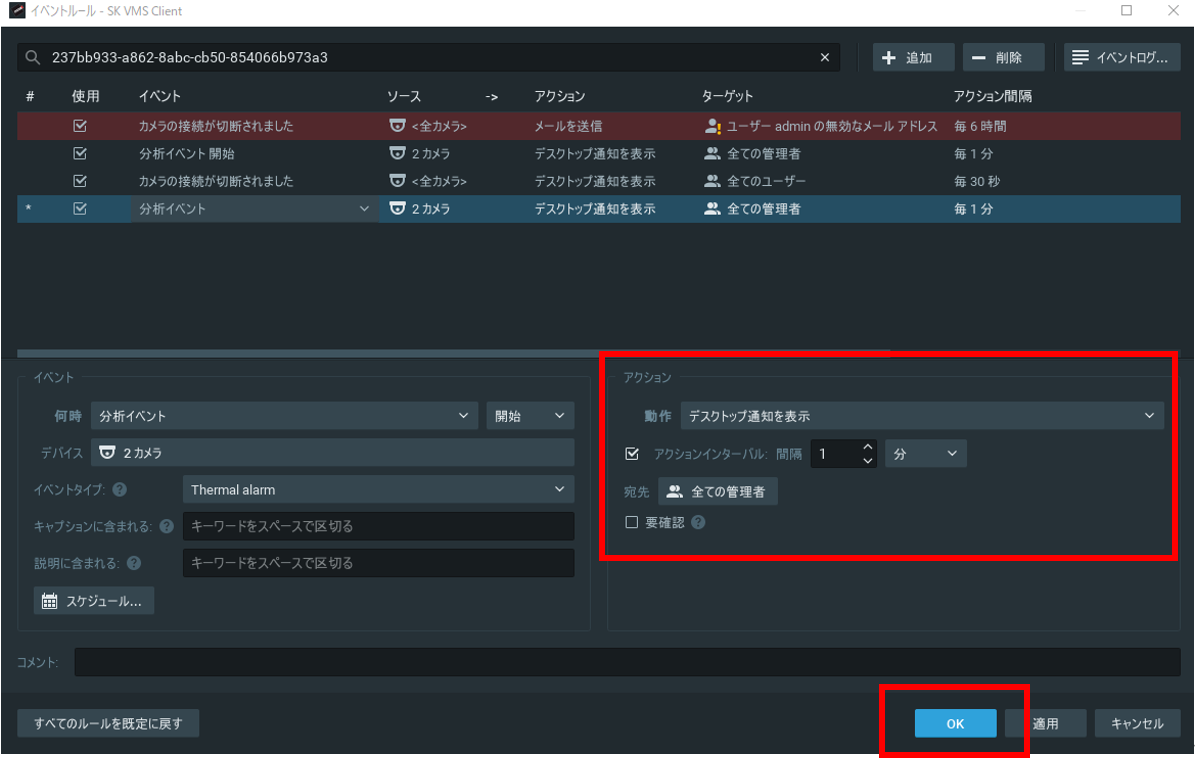Click the calendar icon on スケジュール button
1195x762 pixels.
tap(50, 601)
